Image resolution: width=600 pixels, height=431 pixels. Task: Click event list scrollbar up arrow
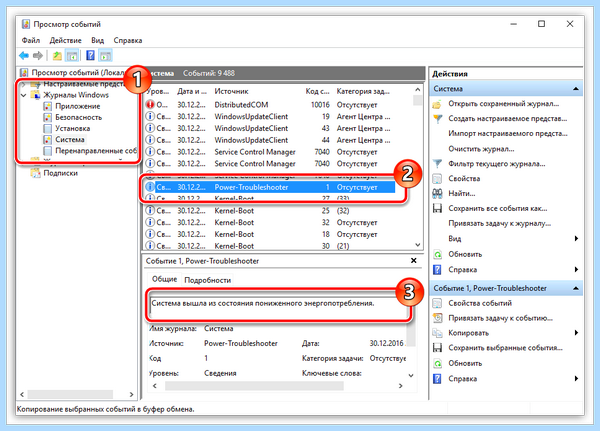(x=417, y=90)
